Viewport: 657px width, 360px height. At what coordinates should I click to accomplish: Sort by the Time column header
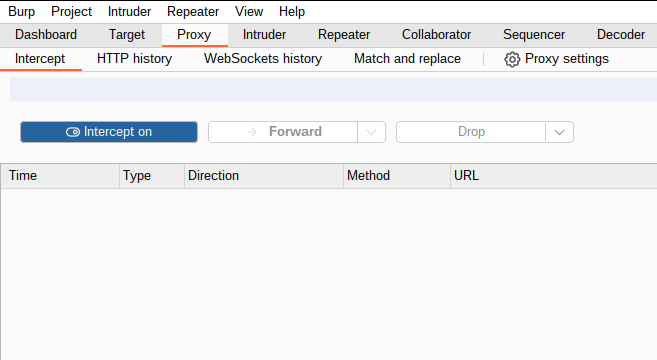click(x=60, y=176)
